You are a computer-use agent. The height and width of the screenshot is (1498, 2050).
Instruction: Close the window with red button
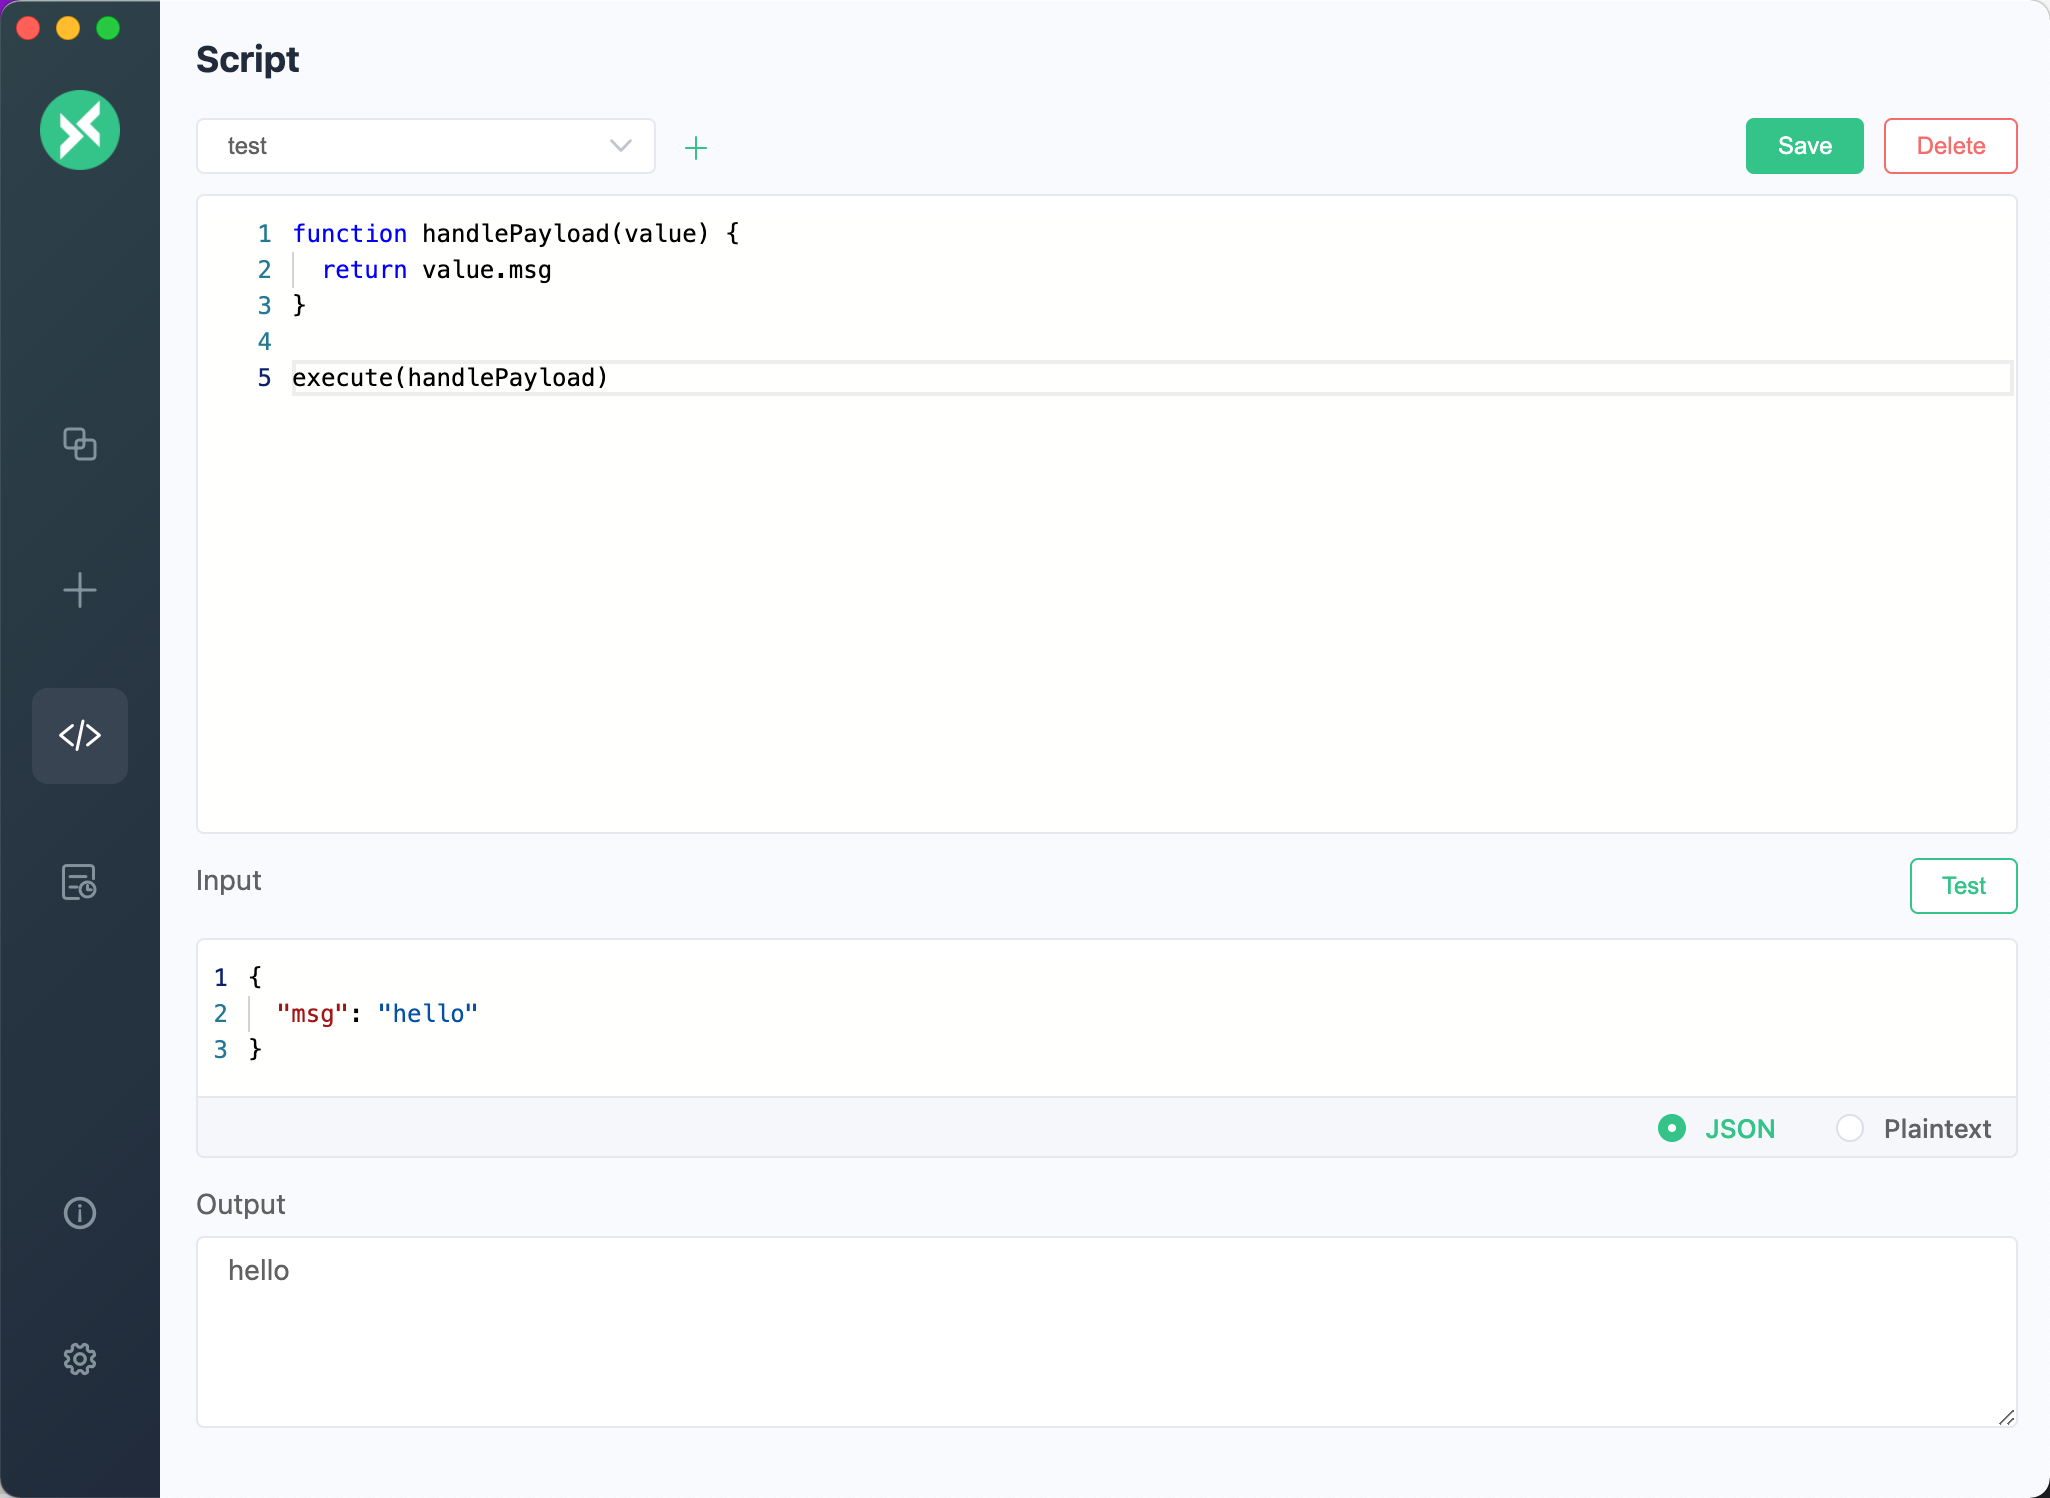point(28,28)
